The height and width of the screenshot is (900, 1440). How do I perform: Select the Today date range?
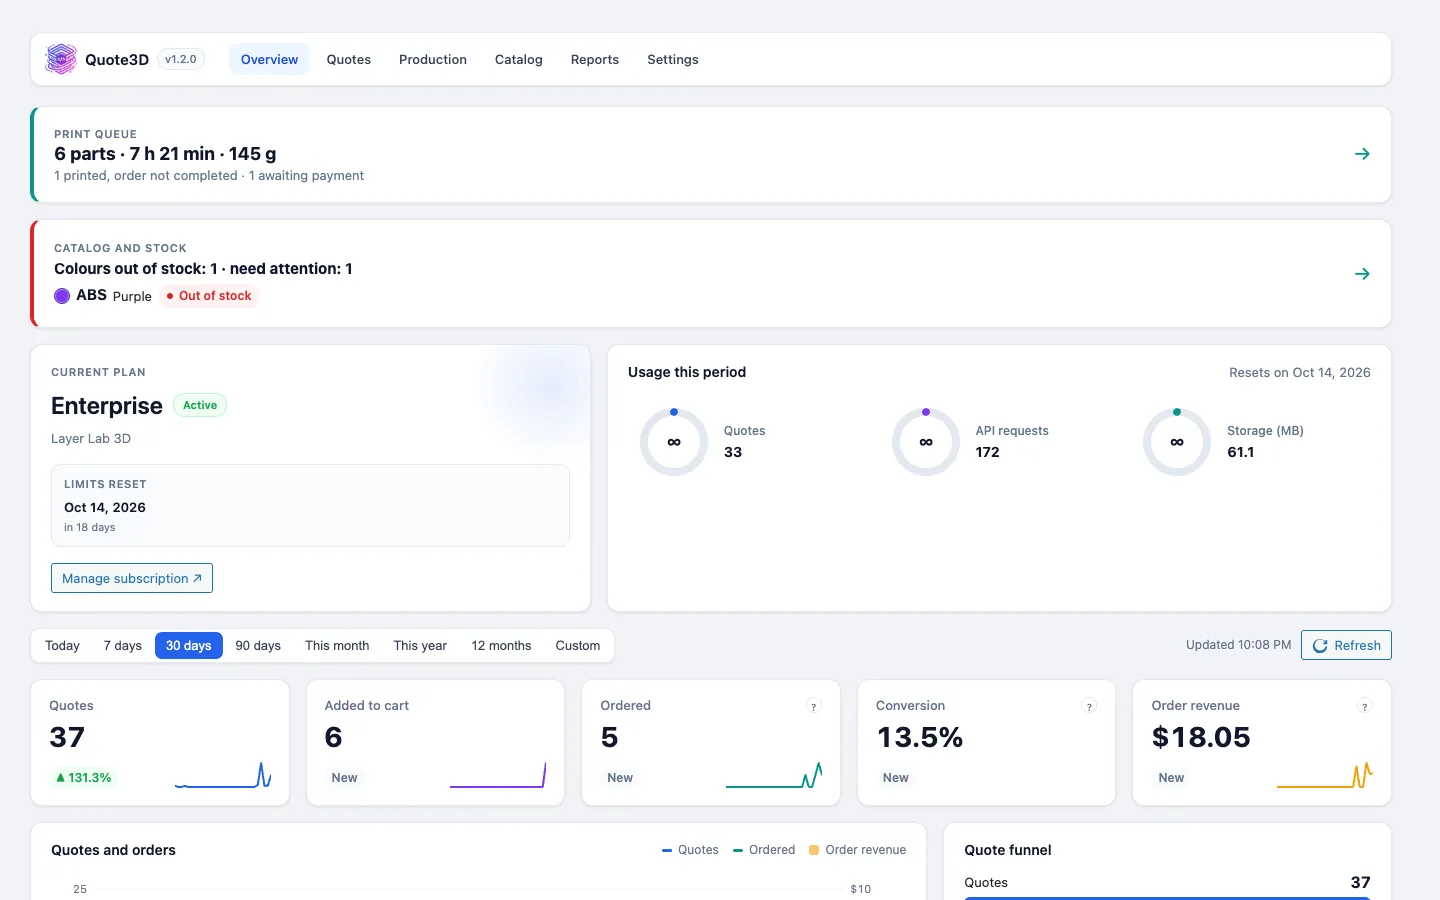point(62,646)
